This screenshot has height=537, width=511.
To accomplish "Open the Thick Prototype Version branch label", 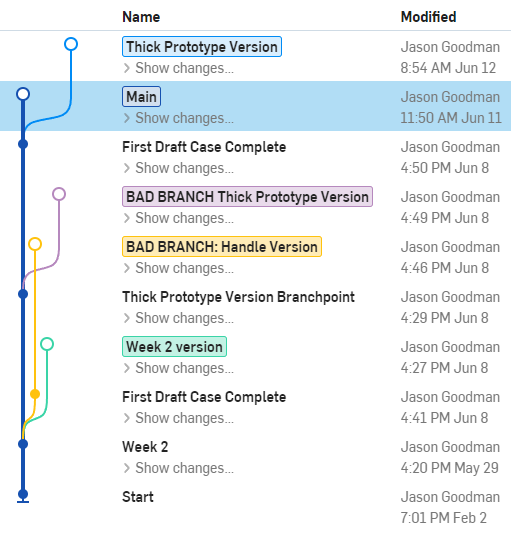I will coord(202,47).
